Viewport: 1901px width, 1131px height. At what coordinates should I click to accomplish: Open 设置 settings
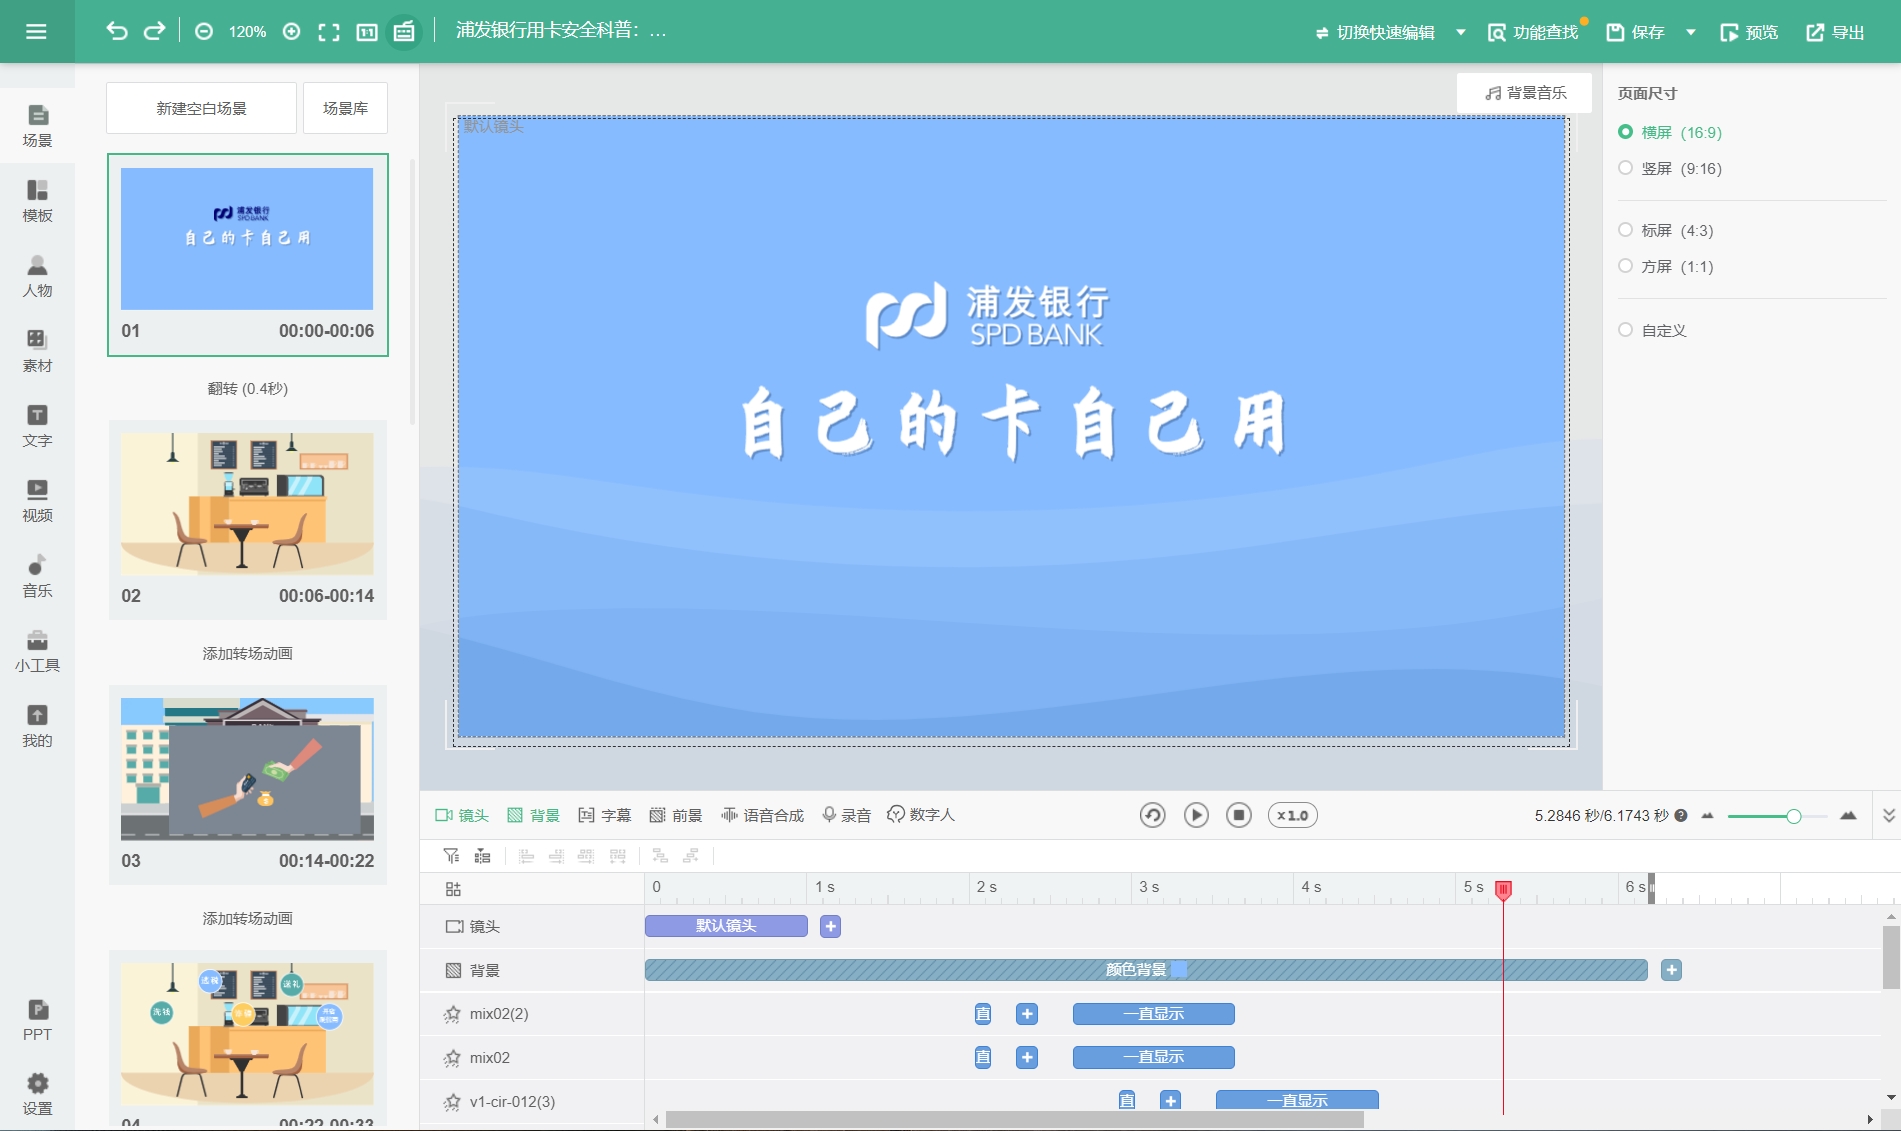point(37,1094)
